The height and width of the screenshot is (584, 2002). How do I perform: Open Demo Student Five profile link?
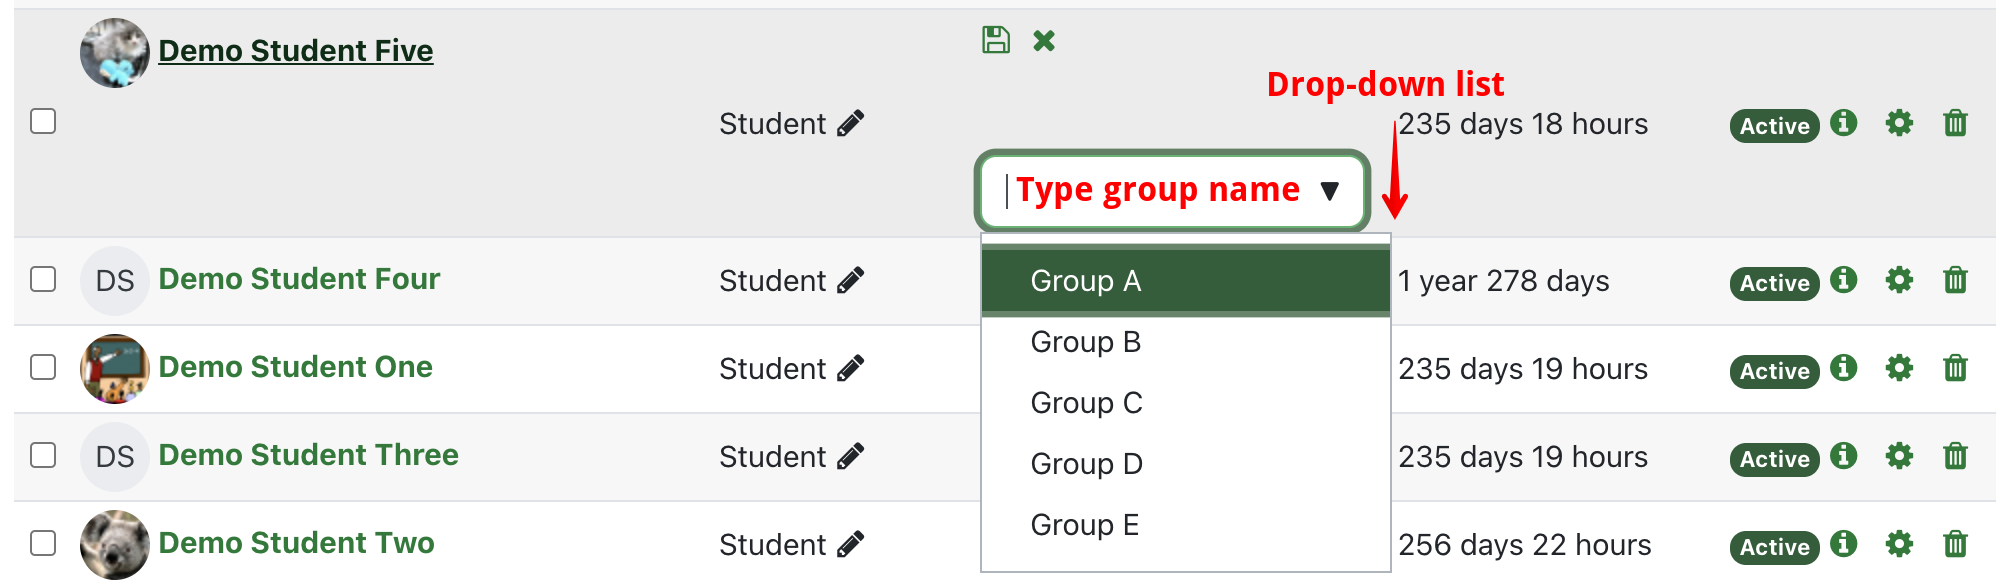coord(295,51)
